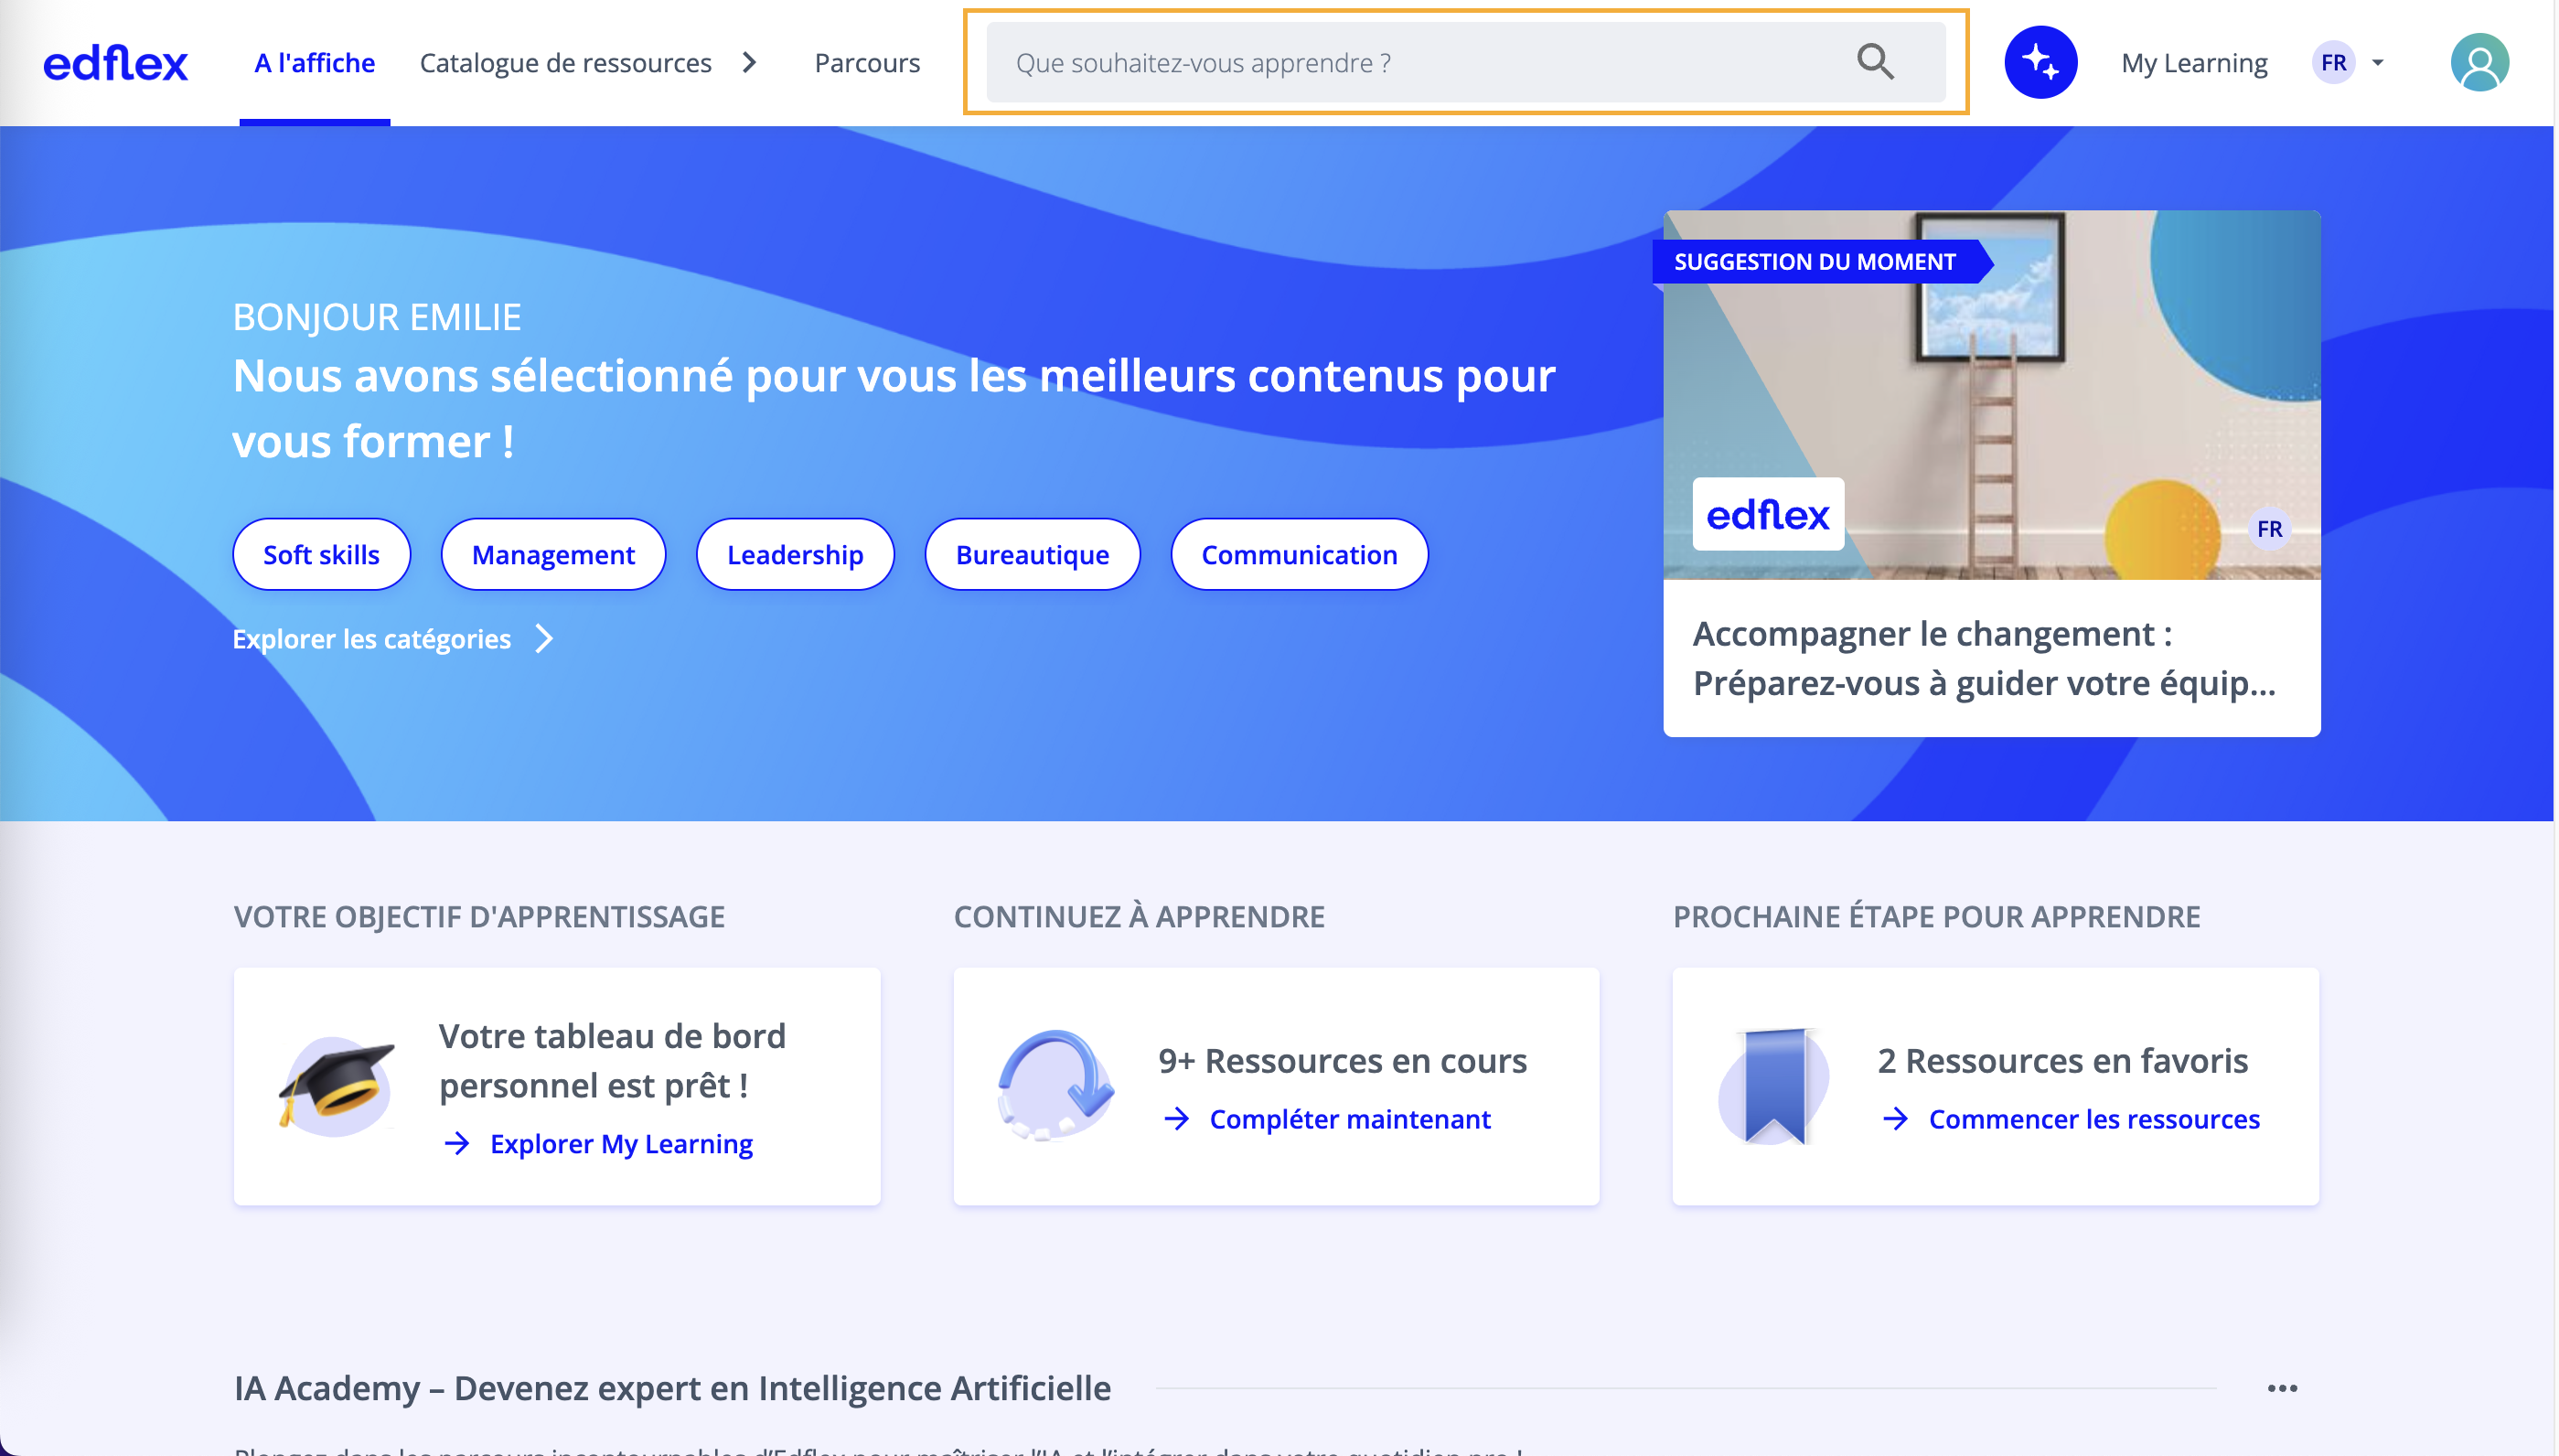The width and height of the screenshot is (2559, 1456).
Task: Click 'VOTRE OBJECTIF D'APPRENTISSAGE' heading
Action: [479, 917]
